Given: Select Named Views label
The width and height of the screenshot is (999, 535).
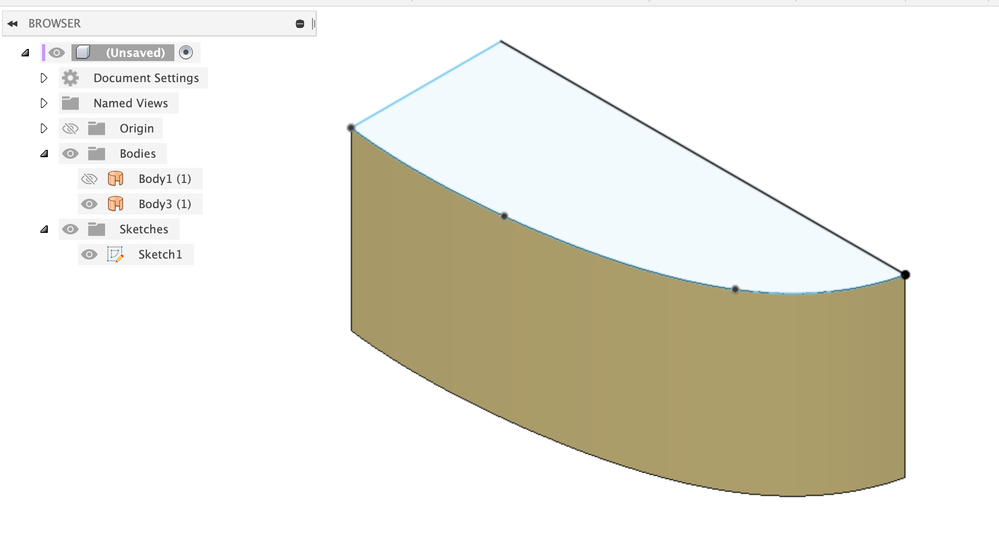Looking at the screenshot, I should (131, 103).
